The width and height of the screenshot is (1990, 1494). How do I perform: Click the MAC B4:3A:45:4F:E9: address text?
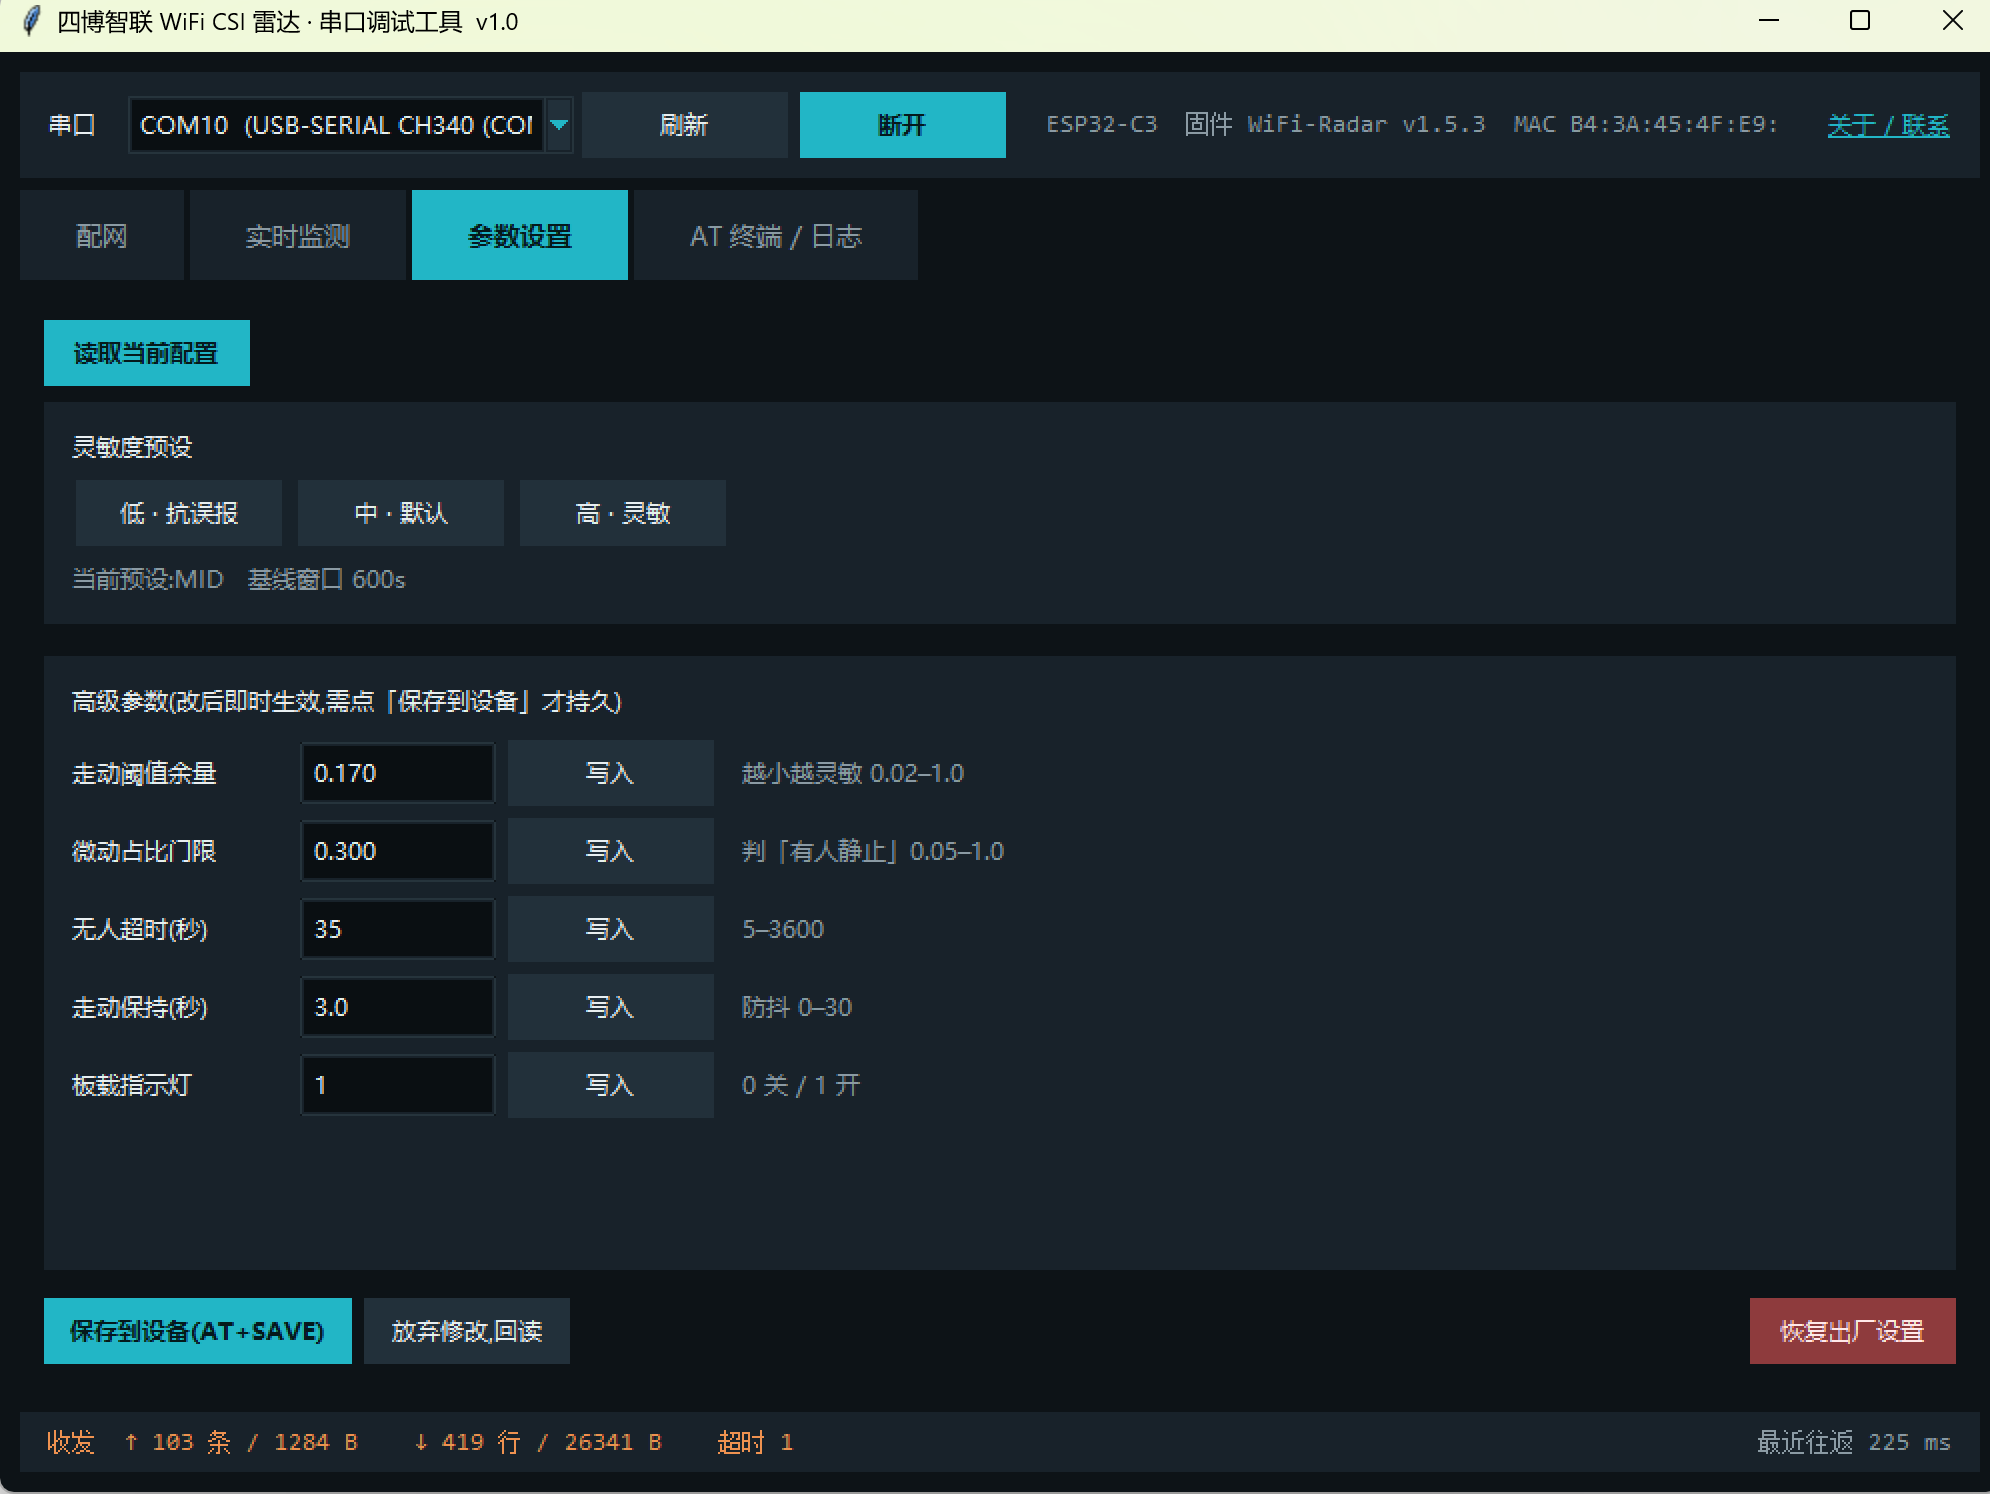pyautogui.click(x=1646, y=125)
